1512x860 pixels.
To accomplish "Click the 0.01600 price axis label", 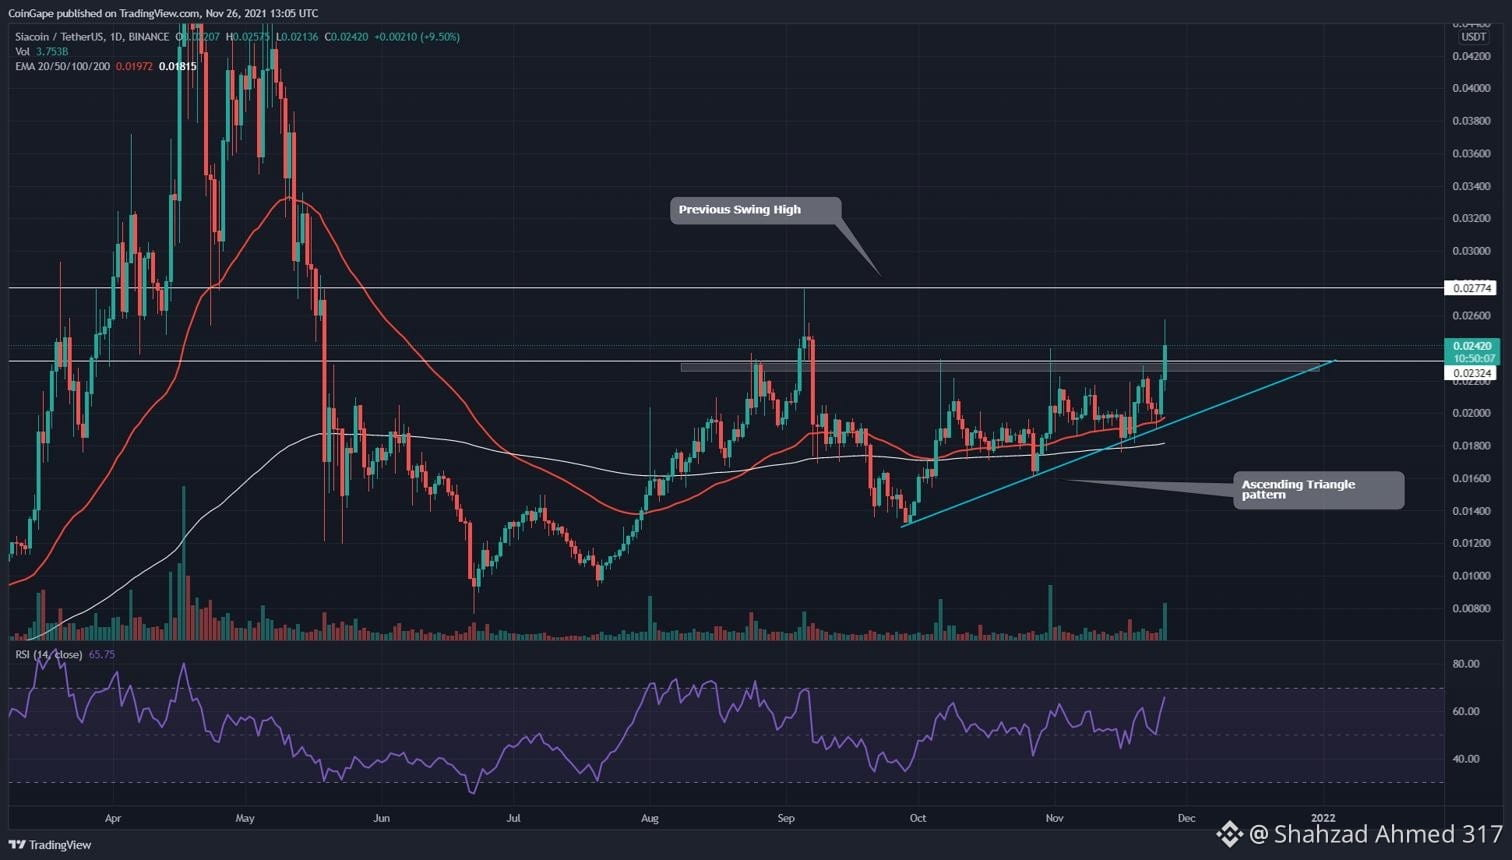I will click(1471, 478).
